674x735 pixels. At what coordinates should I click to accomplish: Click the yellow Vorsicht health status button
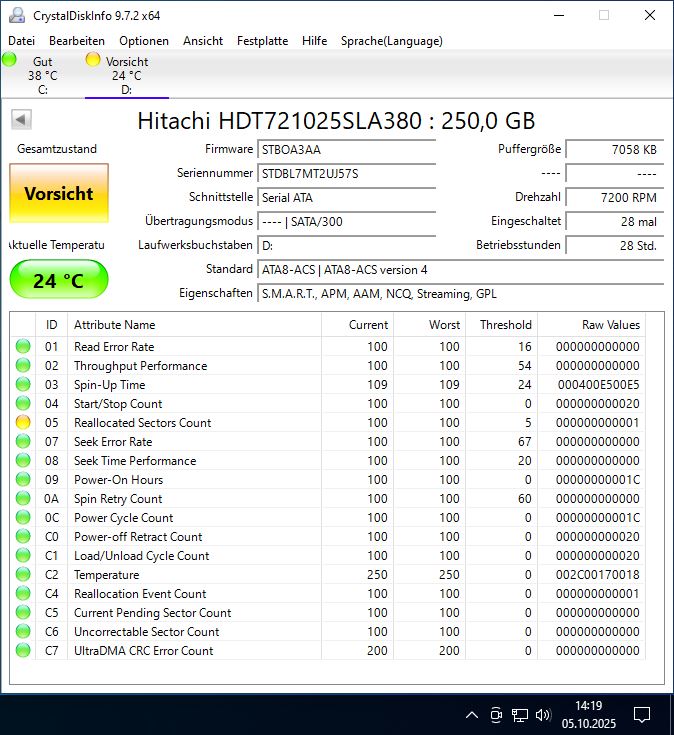pos(59,193)
